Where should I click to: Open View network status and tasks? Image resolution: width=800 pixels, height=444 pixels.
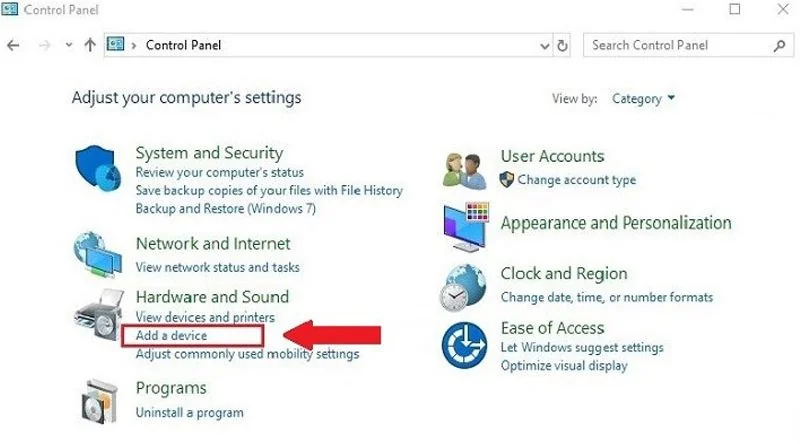point(217,267)
